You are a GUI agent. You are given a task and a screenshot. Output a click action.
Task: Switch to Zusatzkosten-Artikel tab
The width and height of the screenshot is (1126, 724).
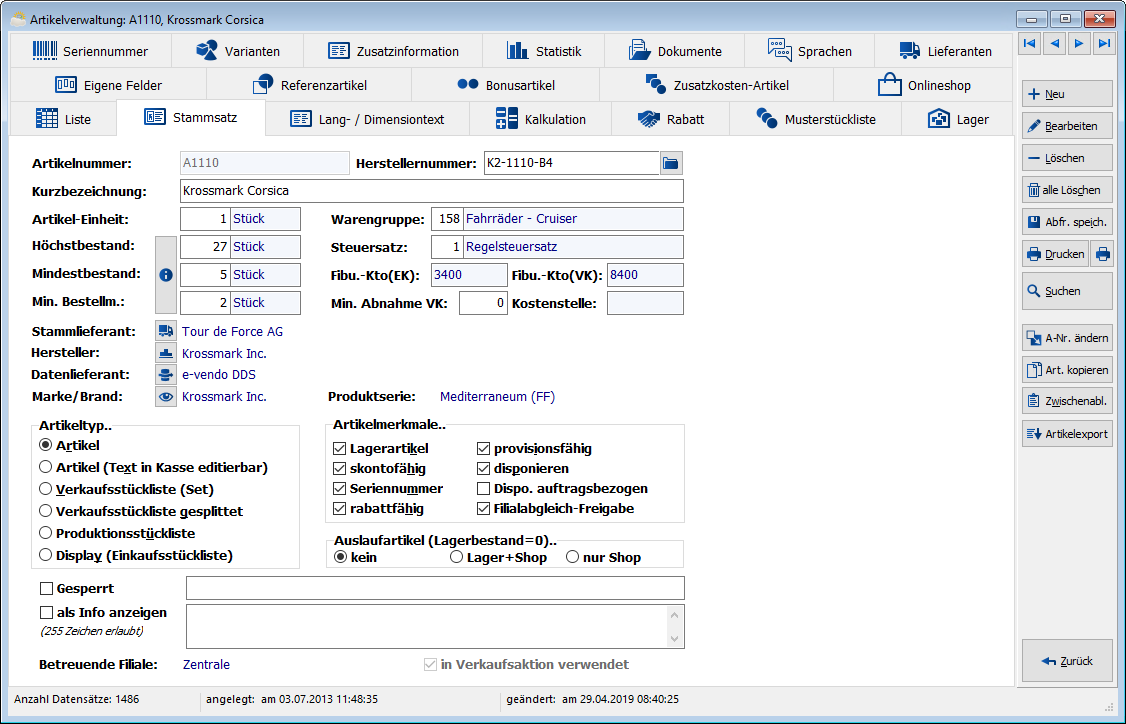coord(716,85)
